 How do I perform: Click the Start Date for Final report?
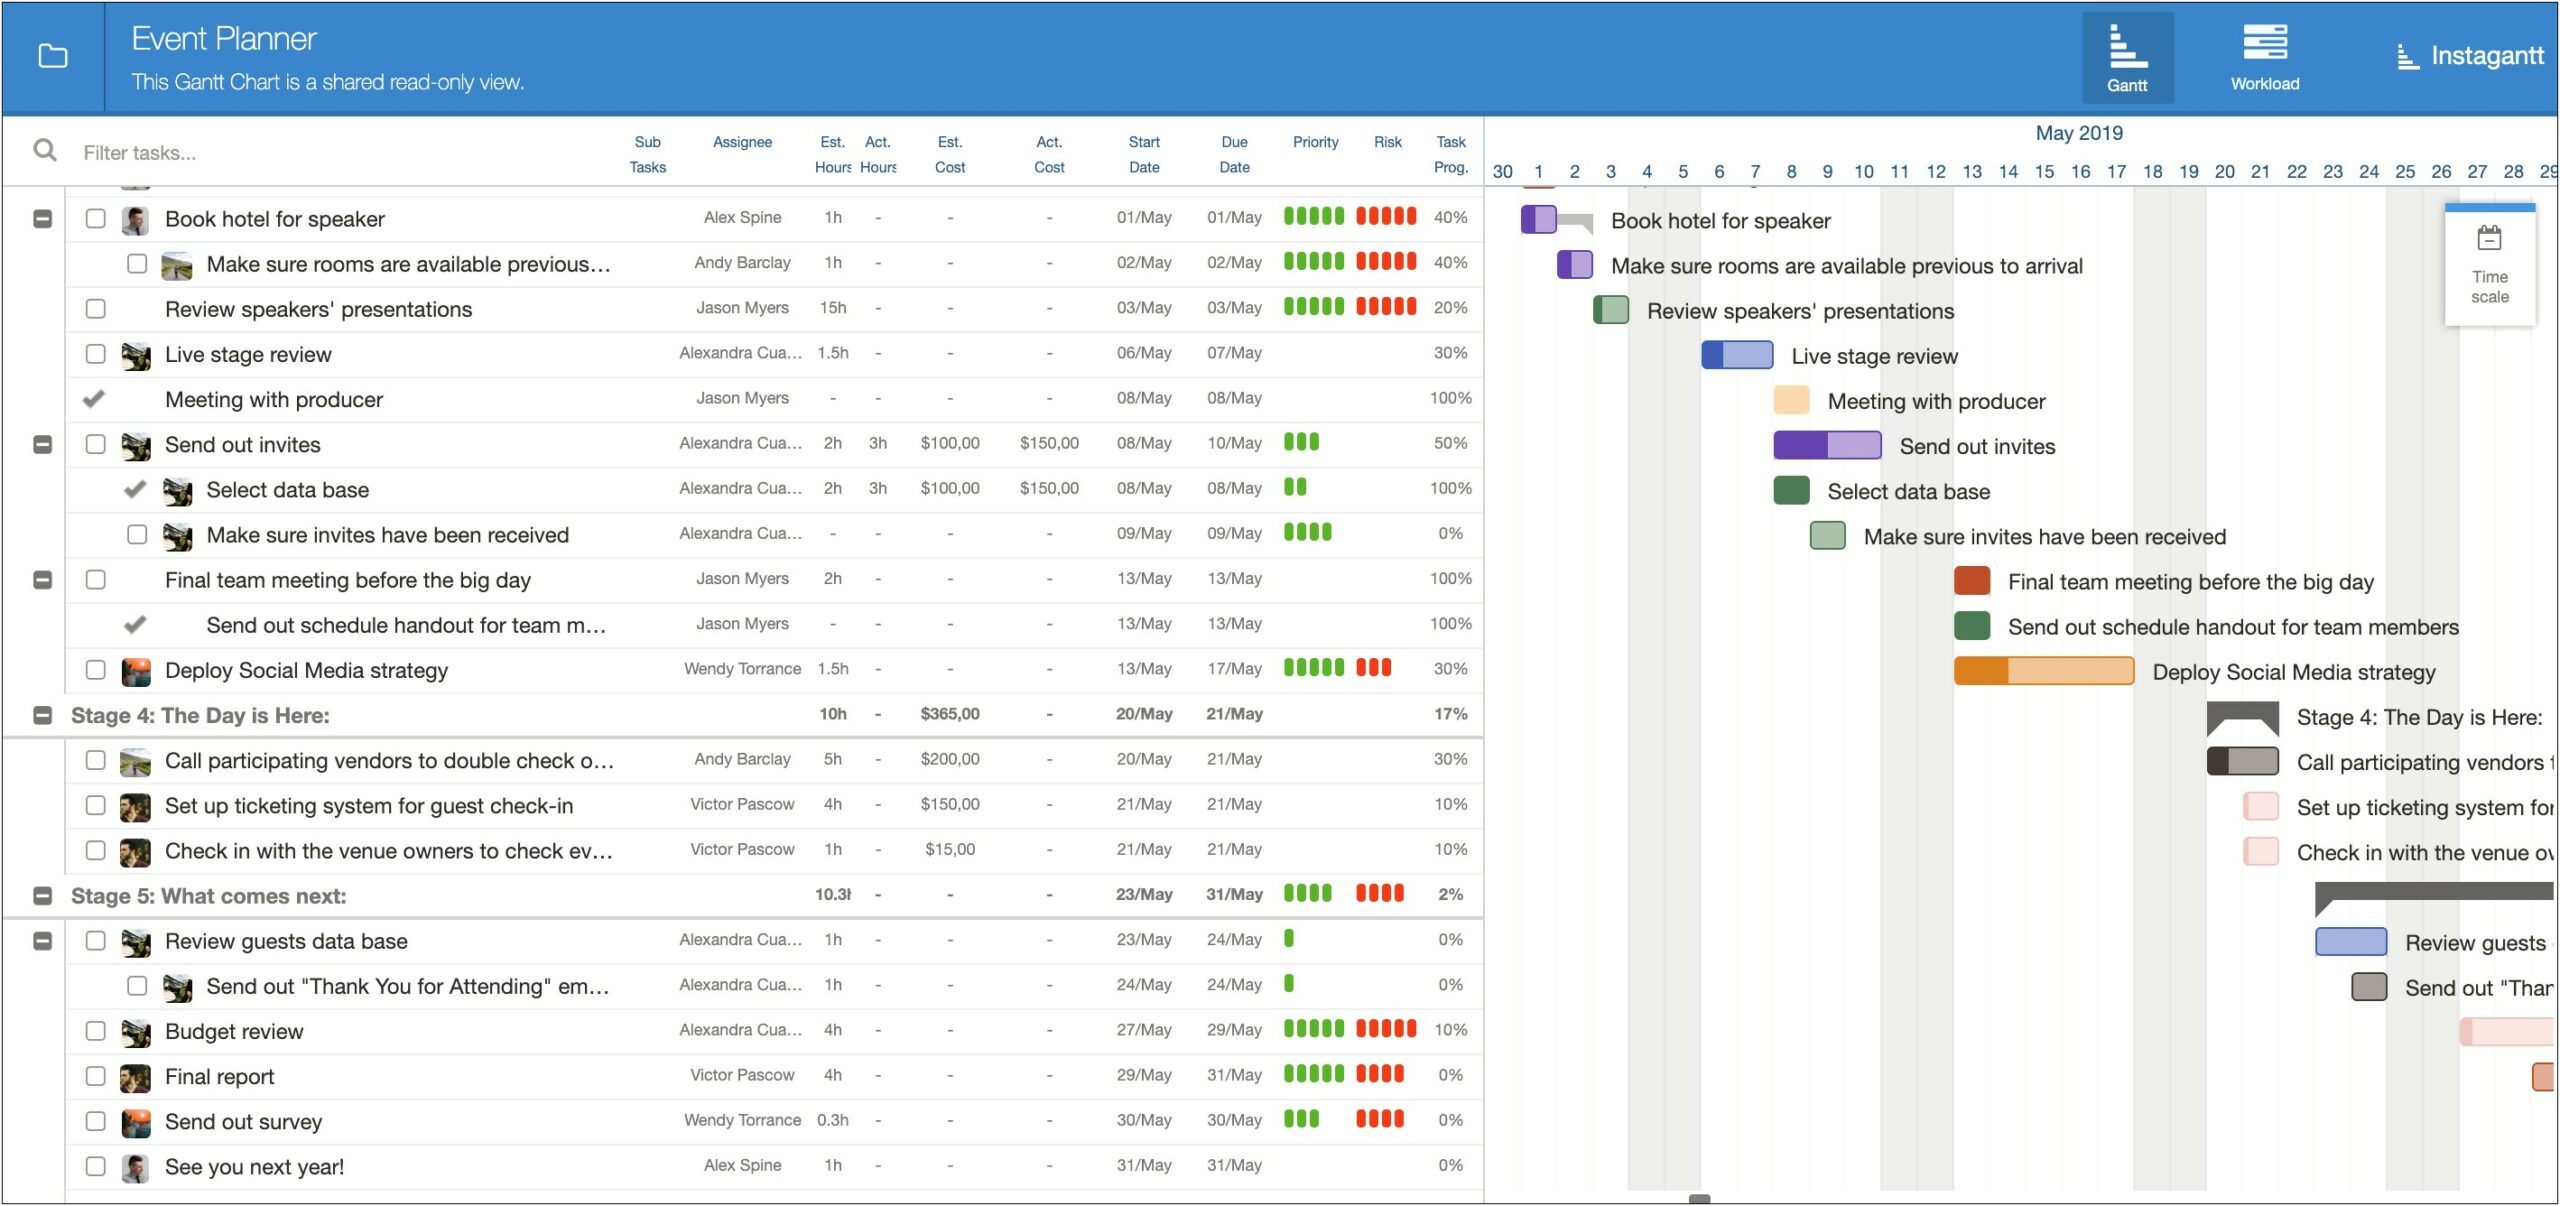(1143, 1075)
